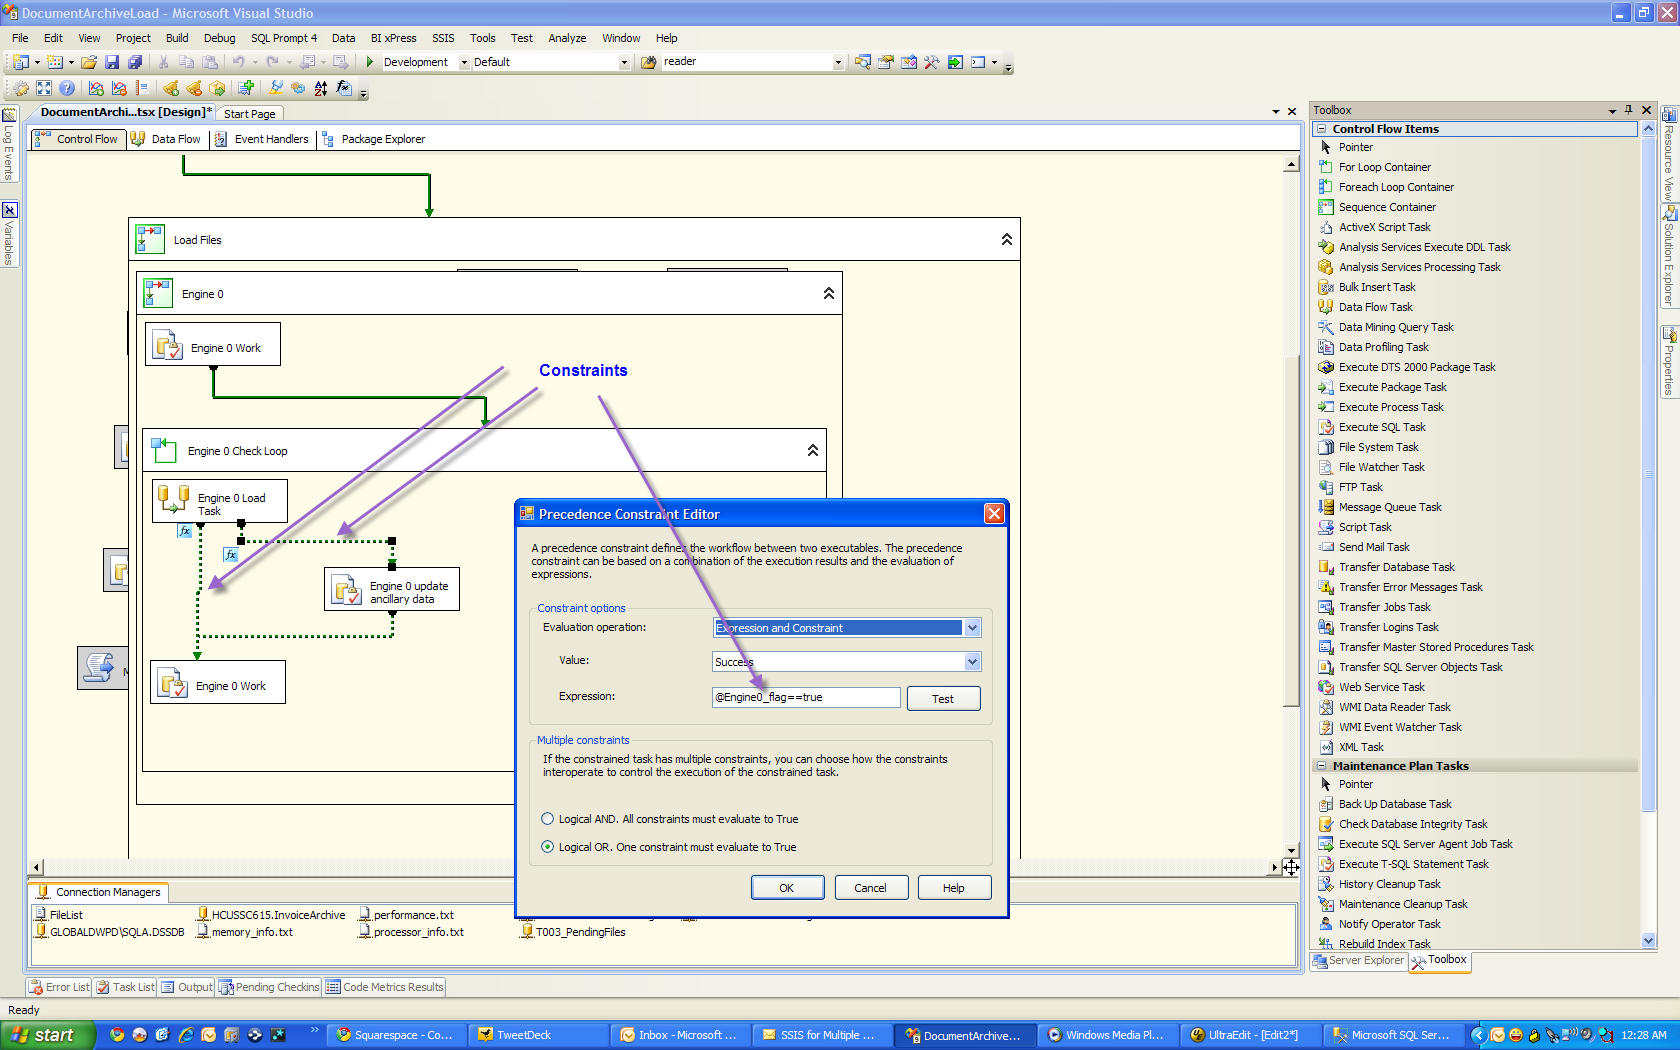The image size is (1680, 1050).
Task: Select the XML Task toolbox item
Action: pos(1361,747)
